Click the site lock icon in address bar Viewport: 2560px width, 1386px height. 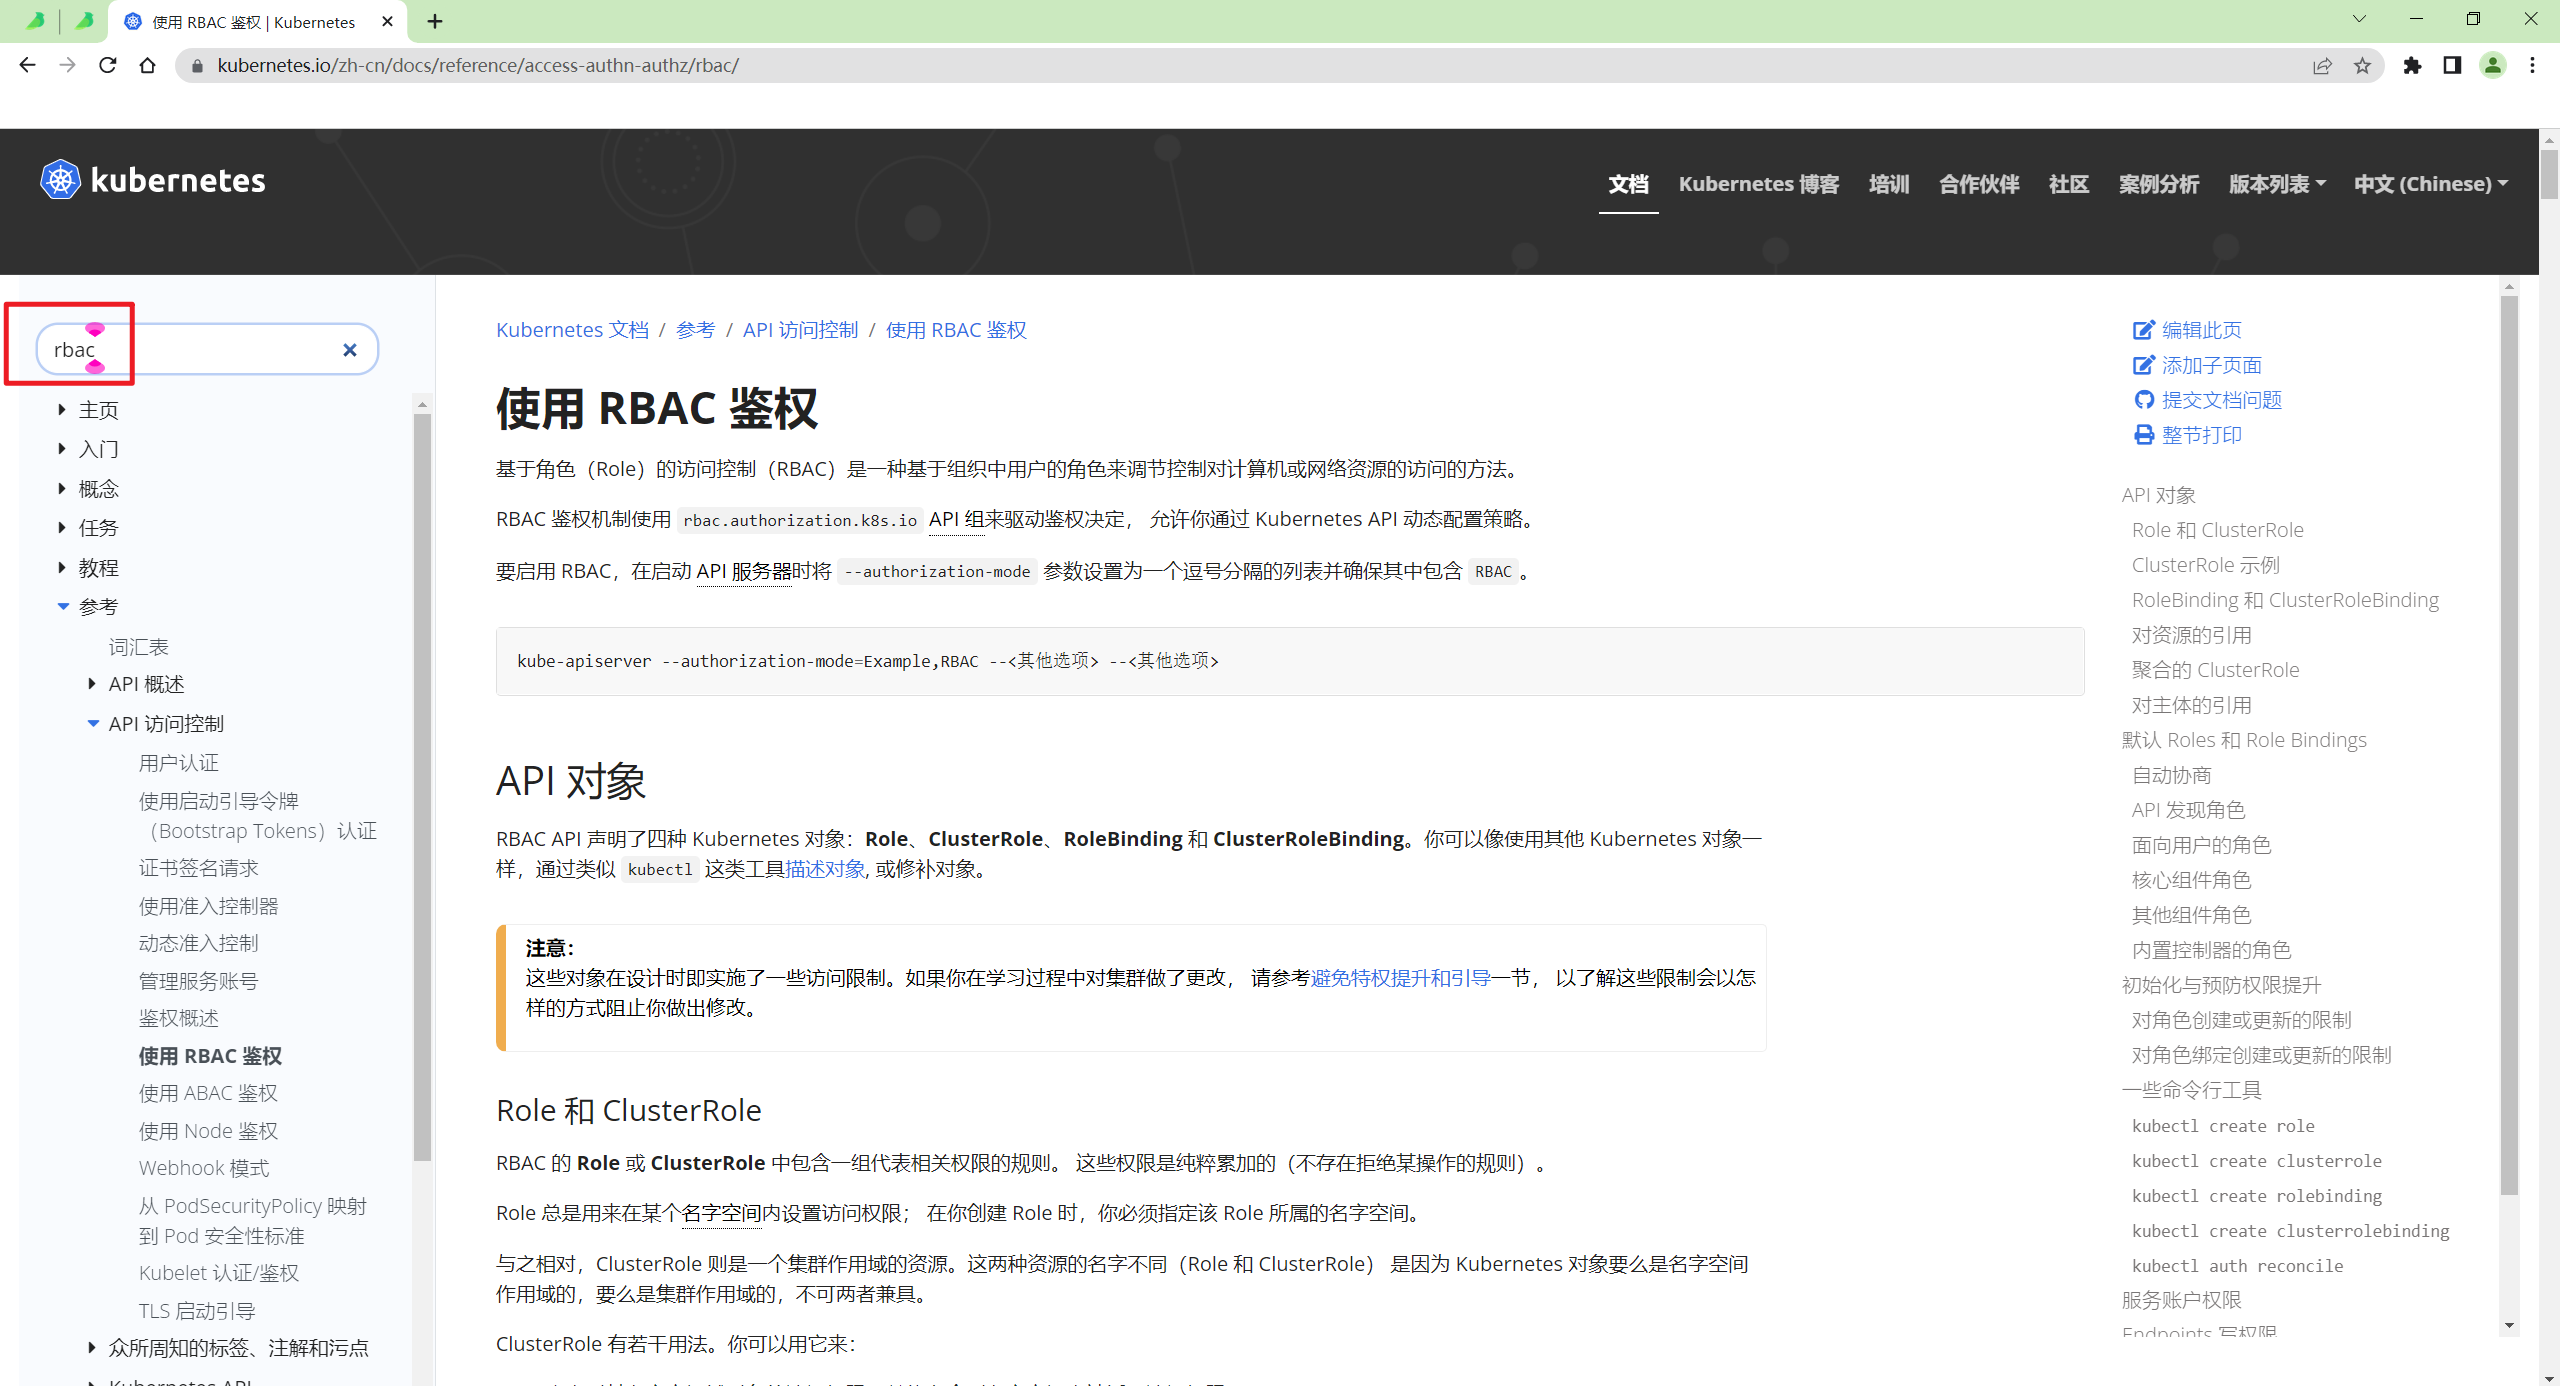pyautogui.click(x=197, y=65)
